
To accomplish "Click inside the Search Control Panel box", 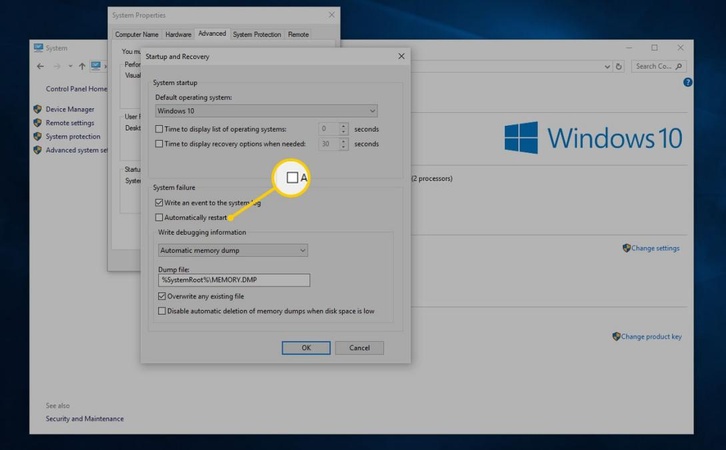I will pyautogui.click(x=658, y=67).
